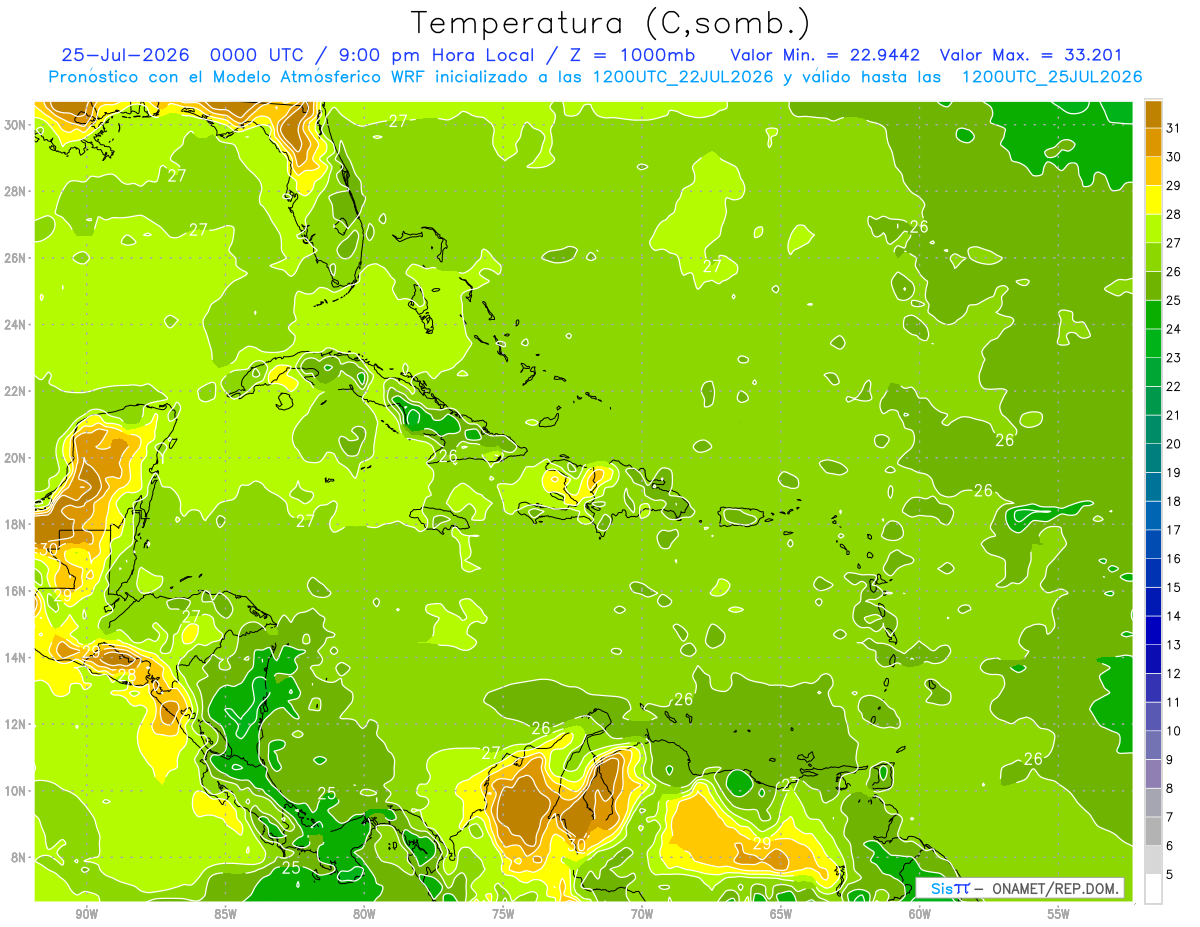Click the '24N' latitude axis label

pyautogui.click(x=17, y=325)
